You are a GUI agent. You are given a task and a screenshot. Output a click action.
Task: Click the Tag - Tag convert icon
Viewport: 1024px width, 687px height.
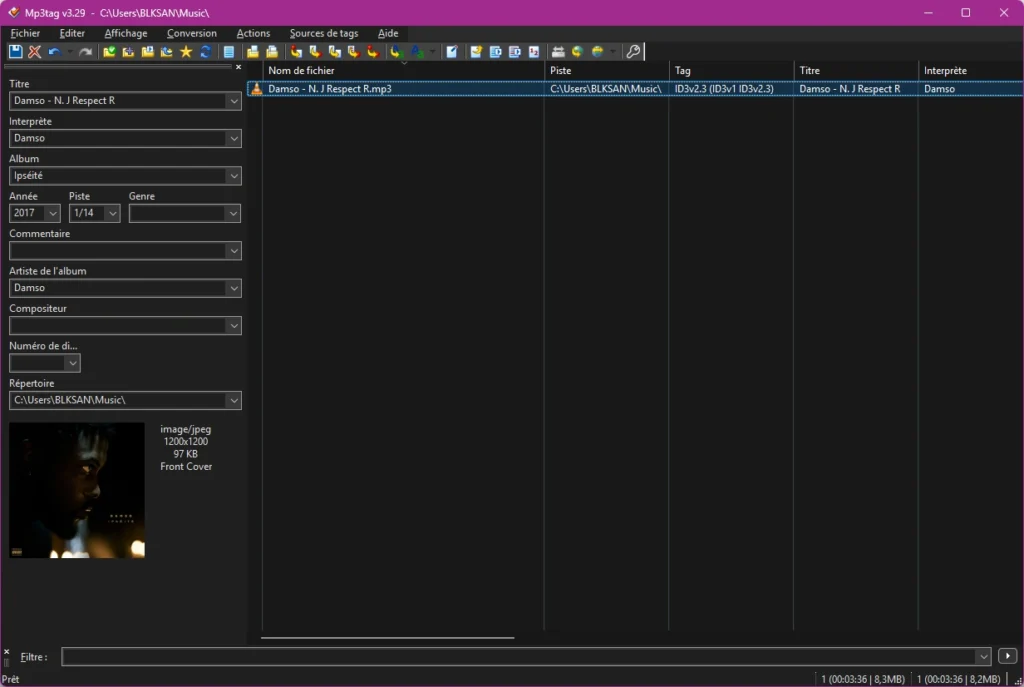[x=373, y=52]
